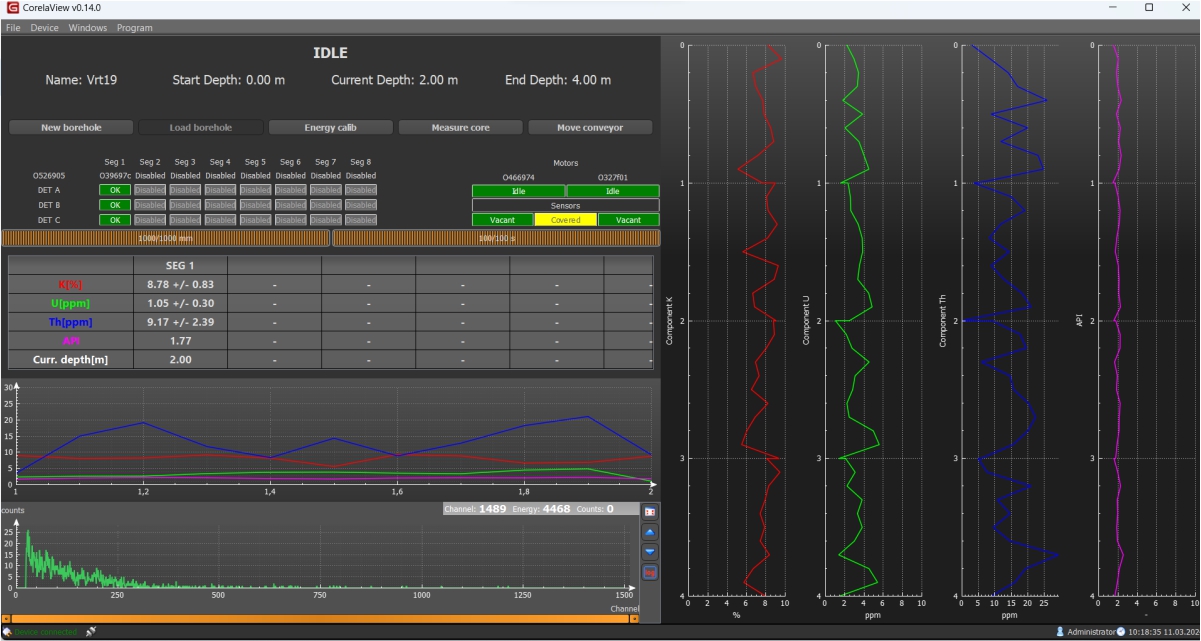1201x641 pixels.
Task: Click the left arrow of the orange scrollbar
Action: [5, 619]
